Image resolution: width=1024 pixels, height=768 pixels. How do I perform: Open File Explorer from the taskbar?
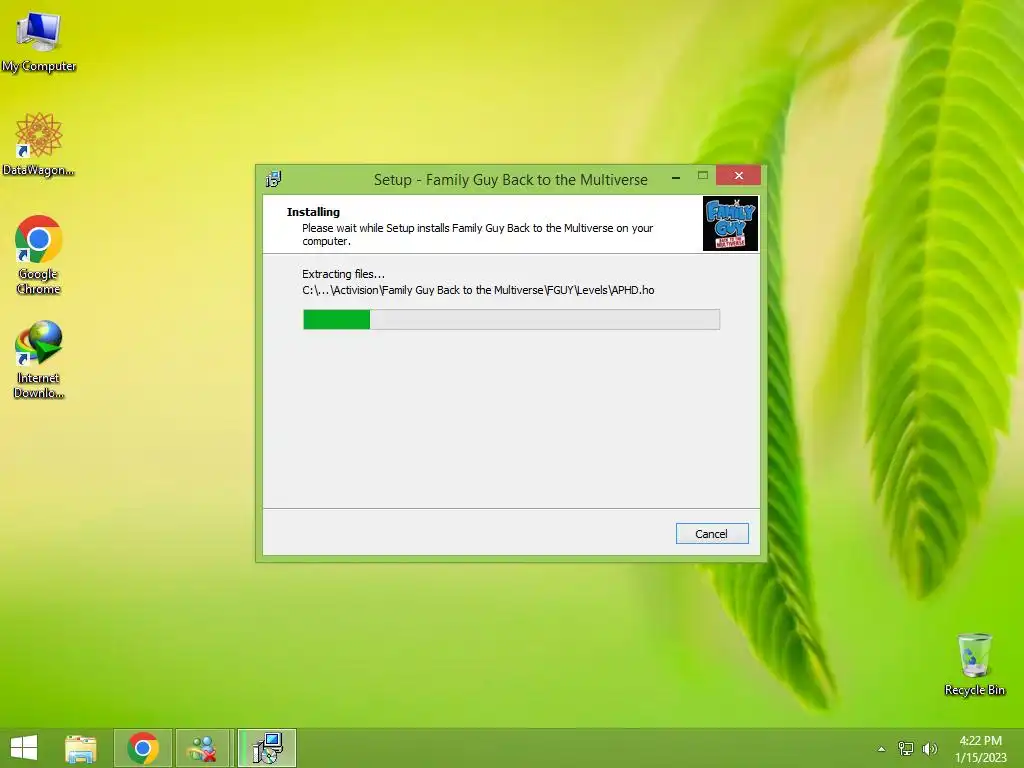[x=81, y=748]
